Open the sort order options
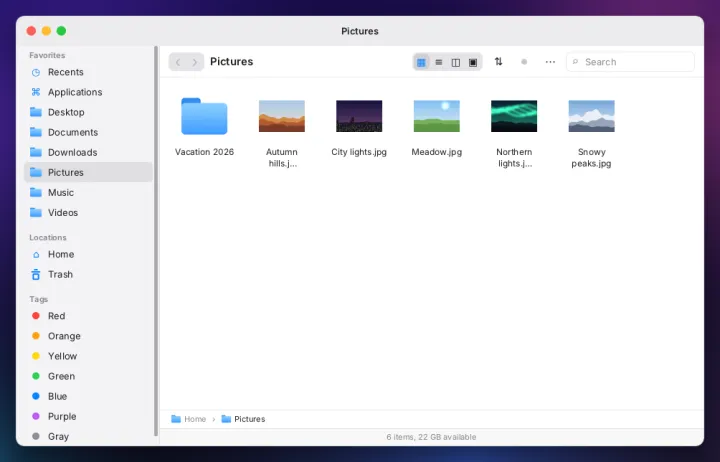The image size is (720, 462). pyautogui.click(x=498, y=62)
